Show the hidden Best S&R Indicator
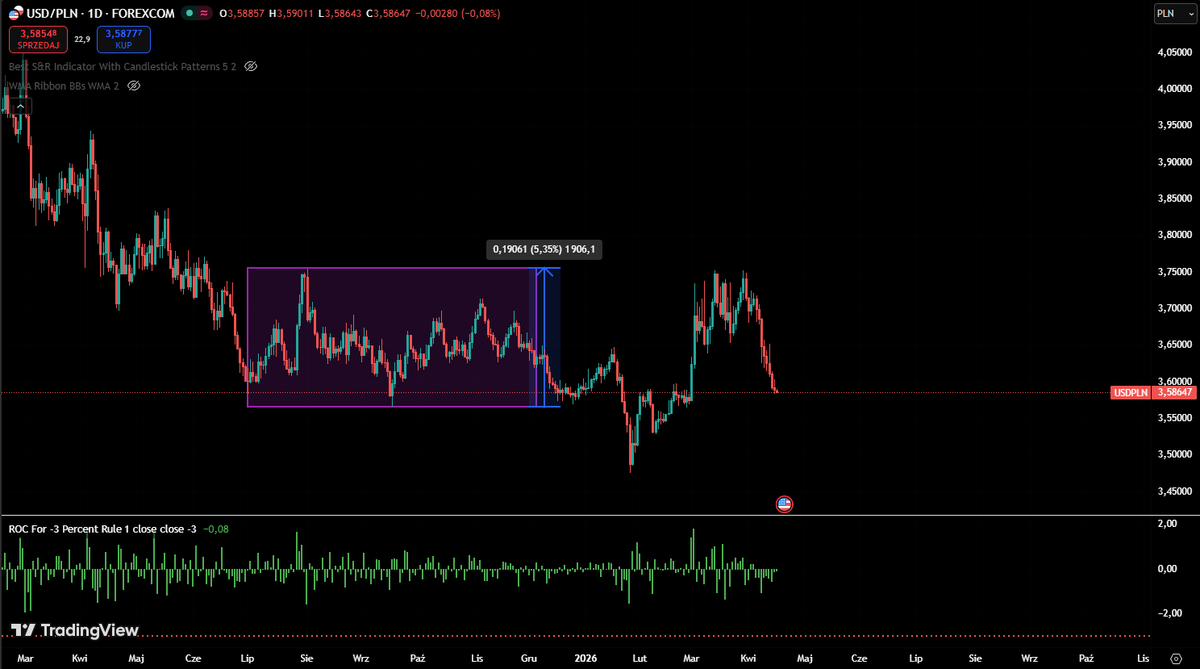Viewport: 1200px width, 669px height. pos(251,66)
